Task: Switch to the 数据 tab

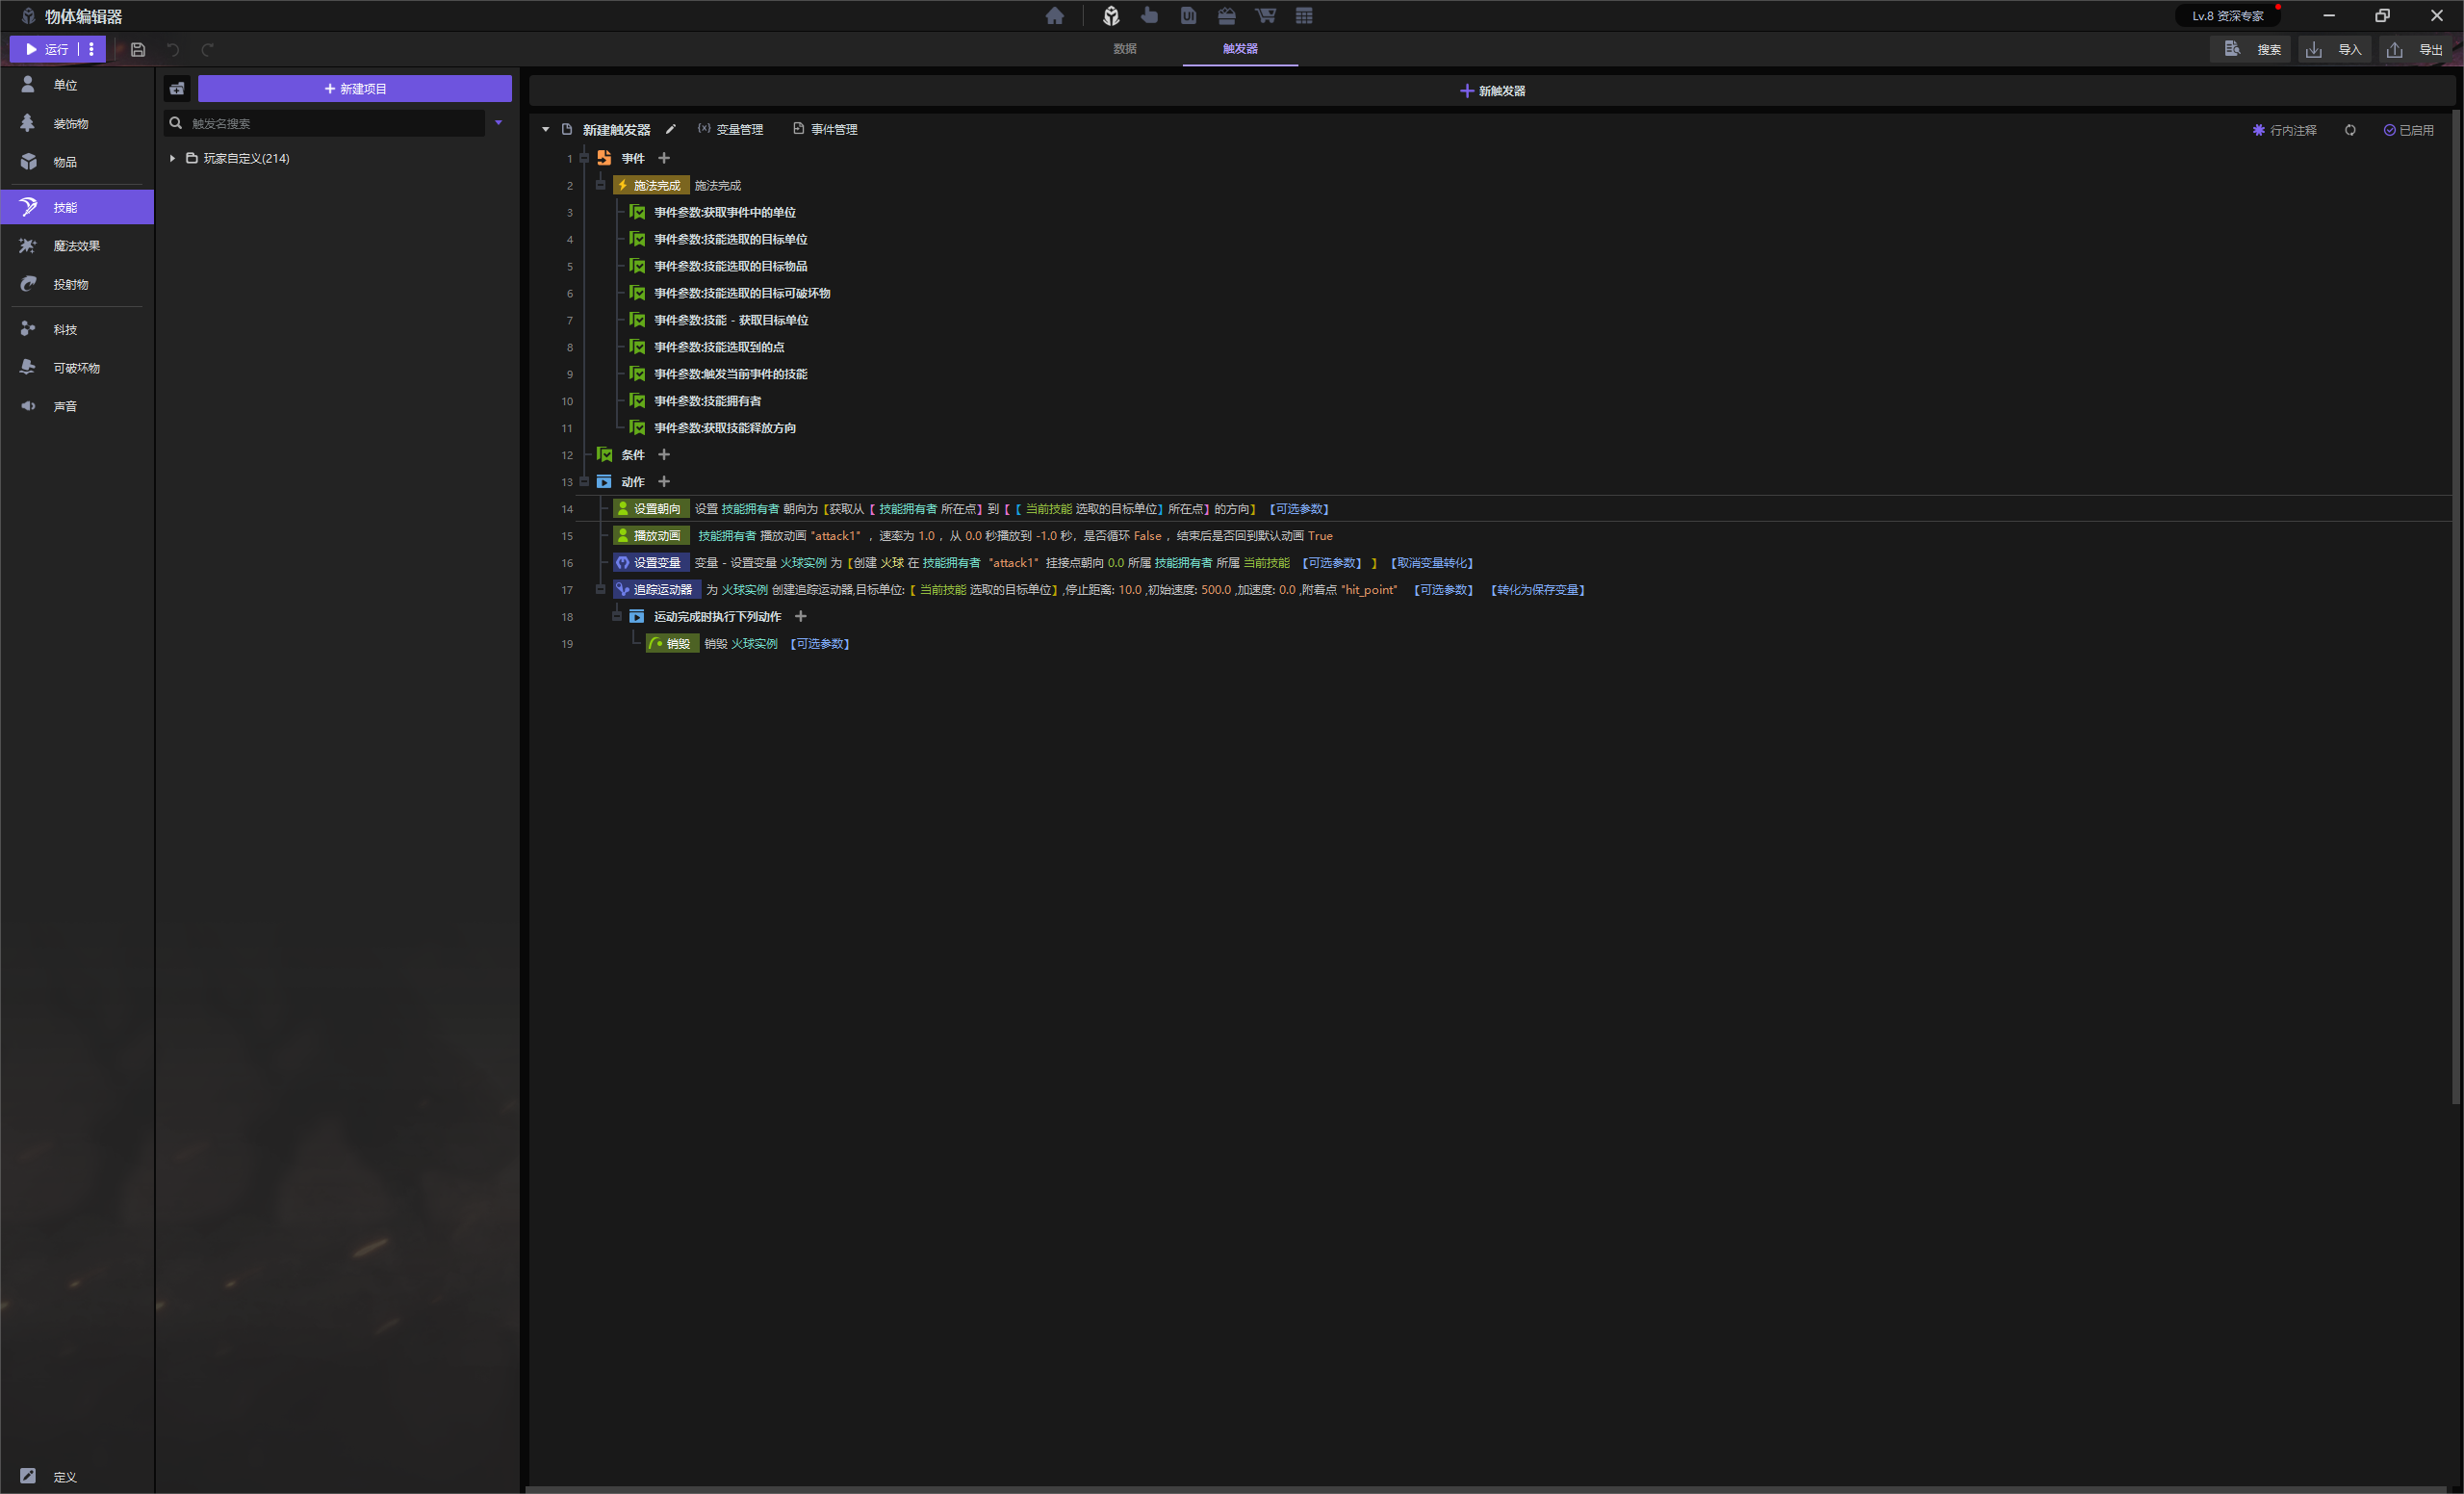Action: 1125,49
